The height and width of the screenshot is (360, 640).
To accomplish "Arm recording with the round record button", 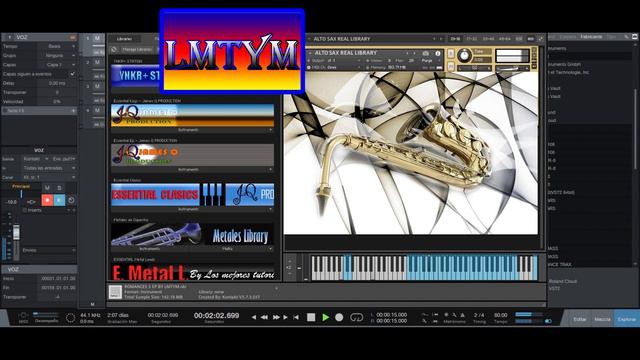I will pos(339,317).
